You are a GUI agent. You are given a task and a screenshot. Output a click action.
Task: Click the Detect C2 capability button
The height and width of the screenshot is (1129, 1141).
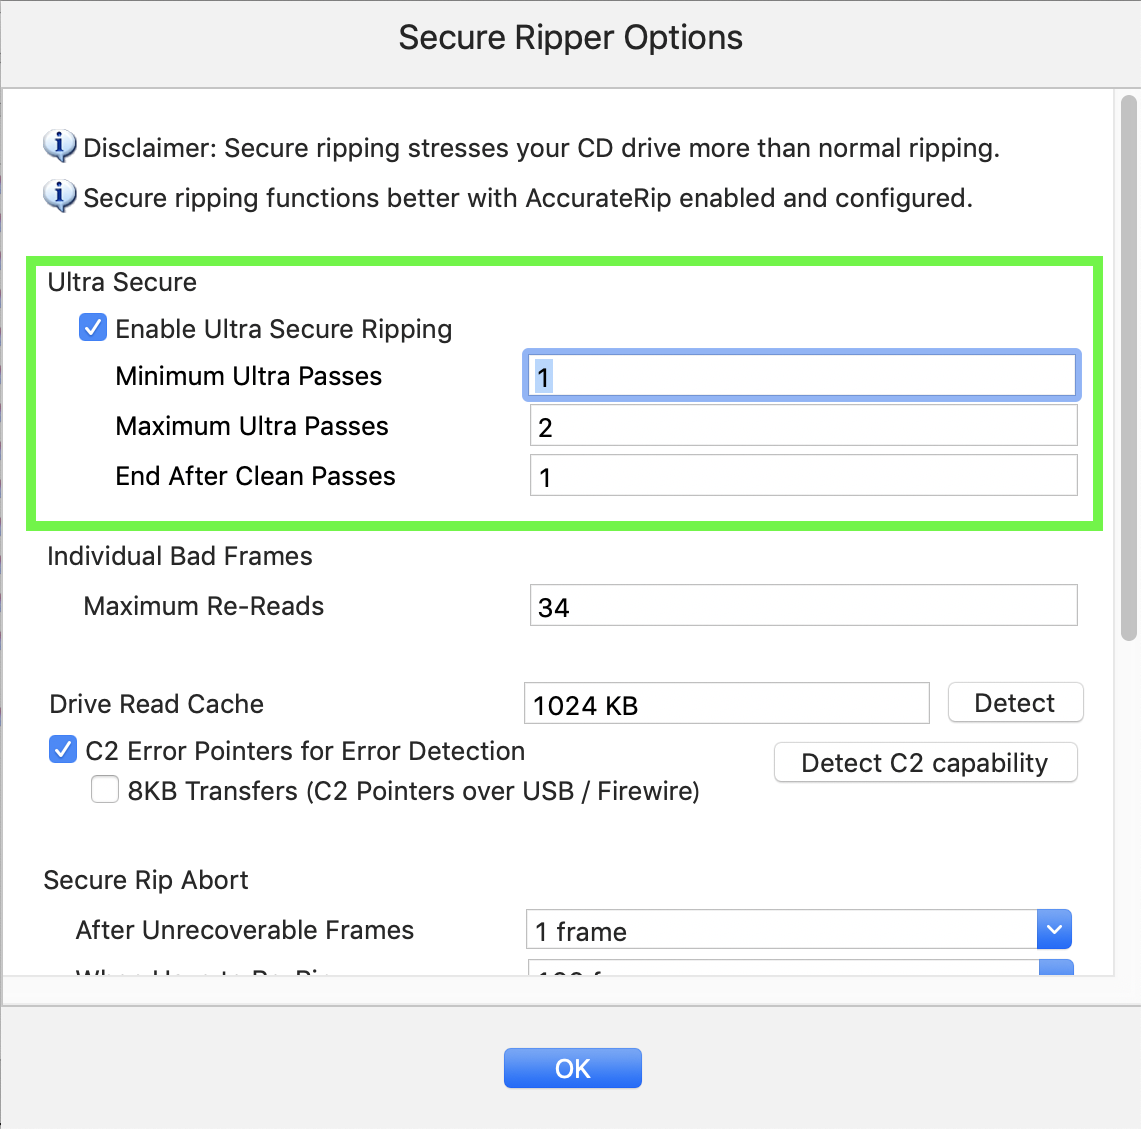926,762
